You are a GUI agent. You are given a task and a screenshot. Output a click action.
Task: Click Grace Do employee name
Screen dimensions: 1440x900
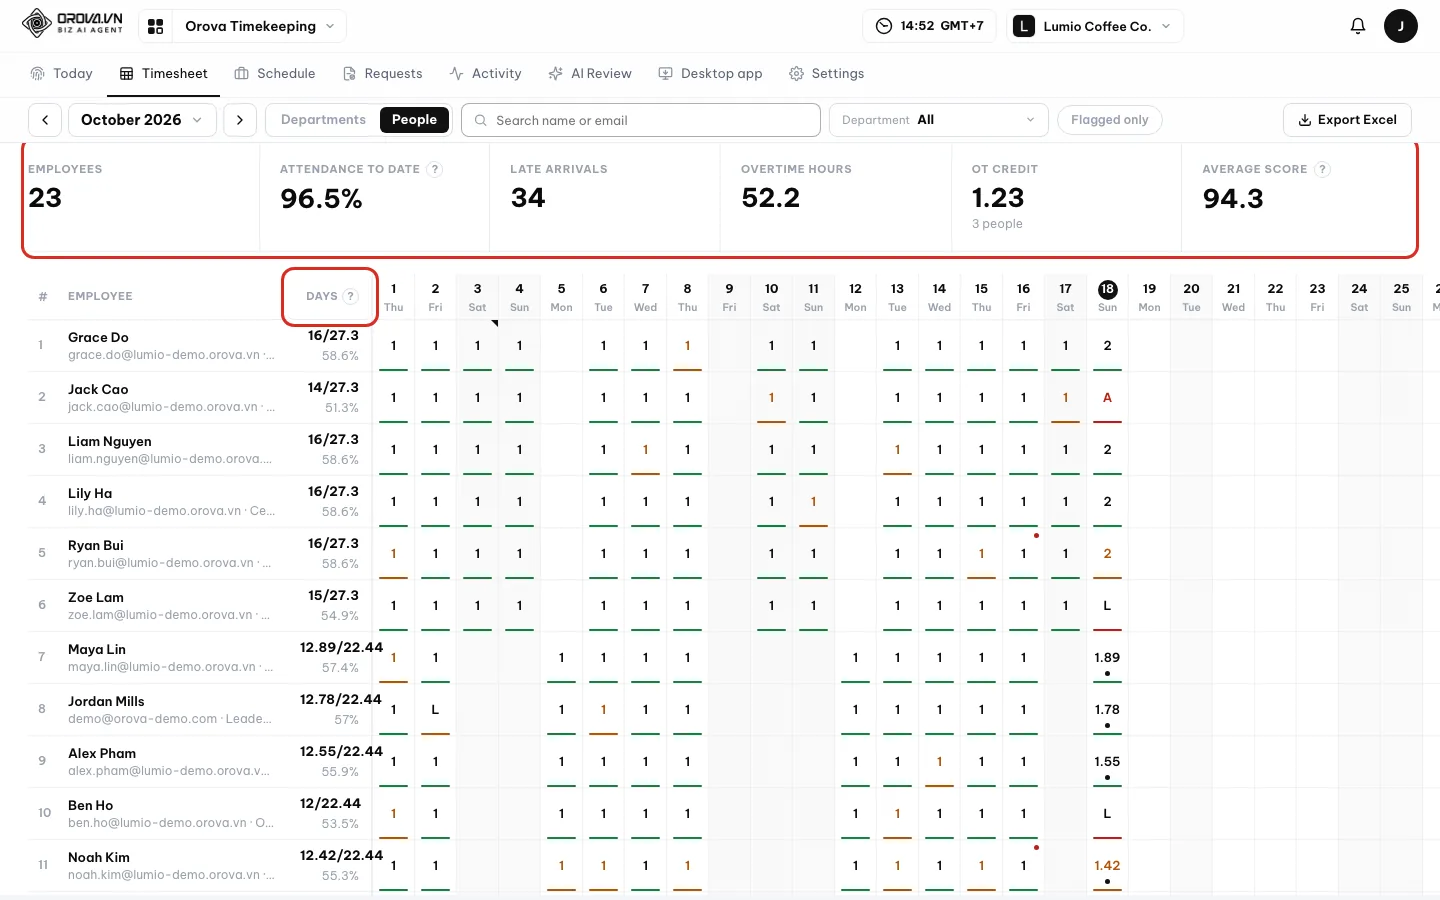point(98,338)
